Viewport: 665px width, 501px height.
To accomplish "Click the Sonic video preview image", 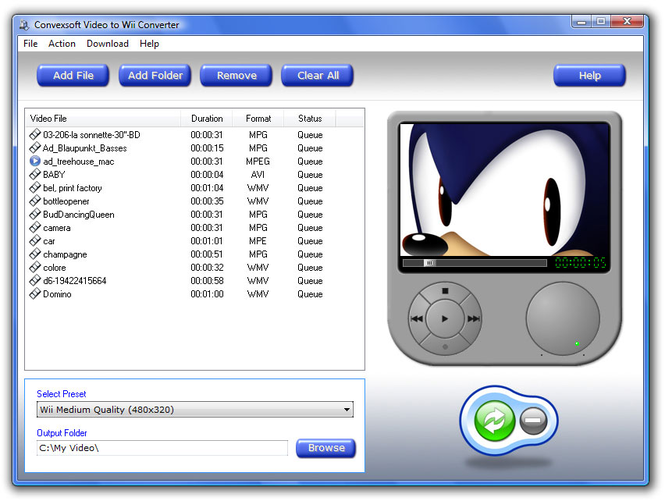I will point(505,190).
